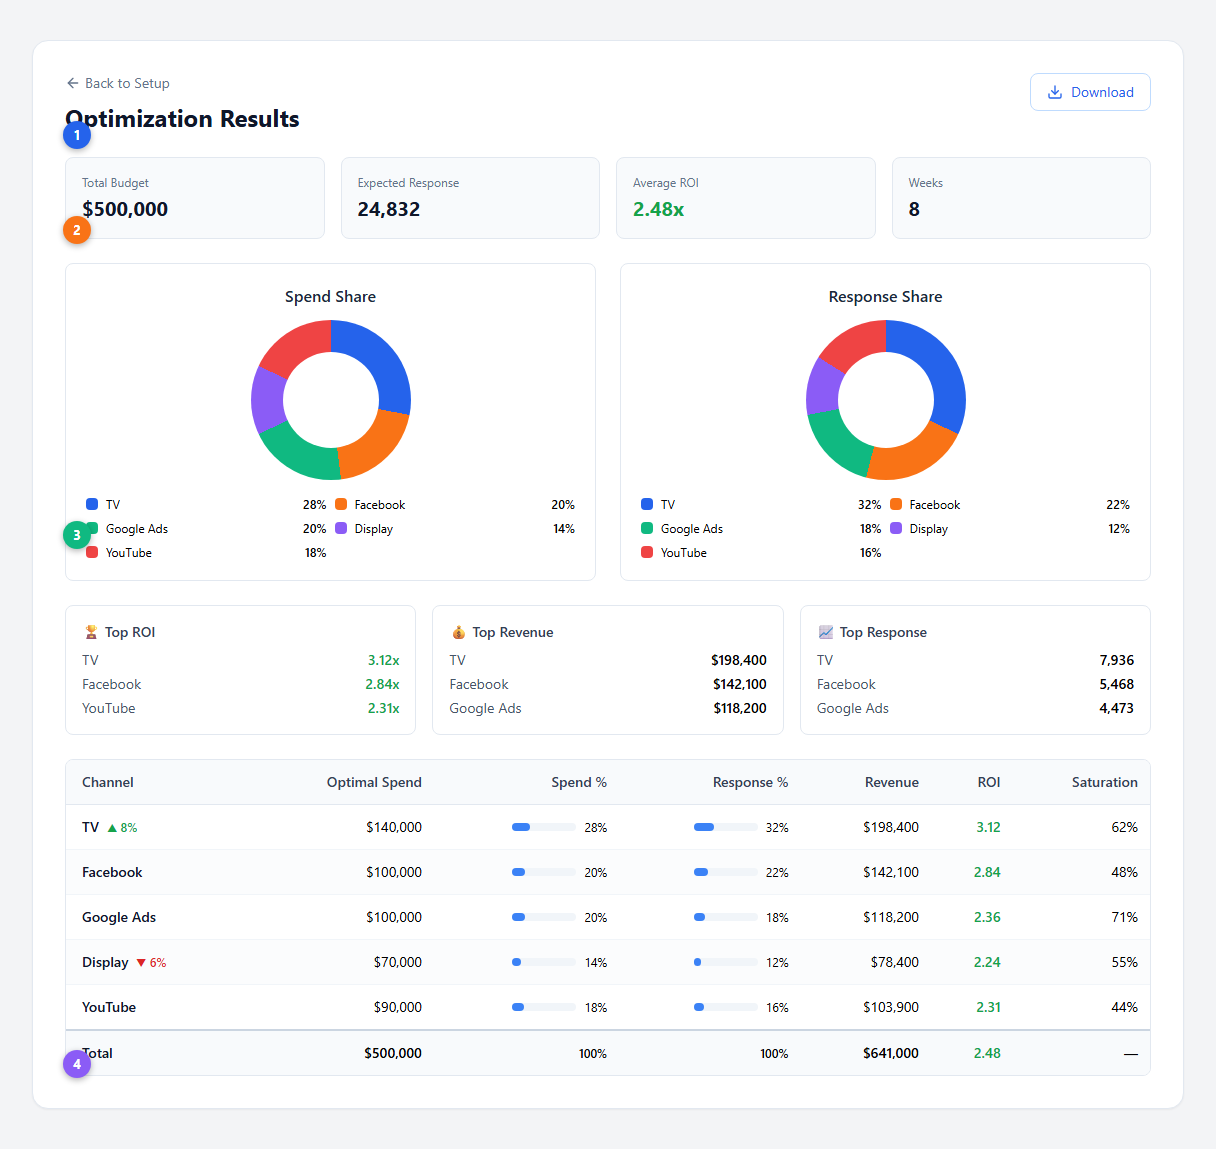Screen dimensions: 1216x1149
Task: Click the TV row's 28% spend progress bar
Action: tap(544, 827)
